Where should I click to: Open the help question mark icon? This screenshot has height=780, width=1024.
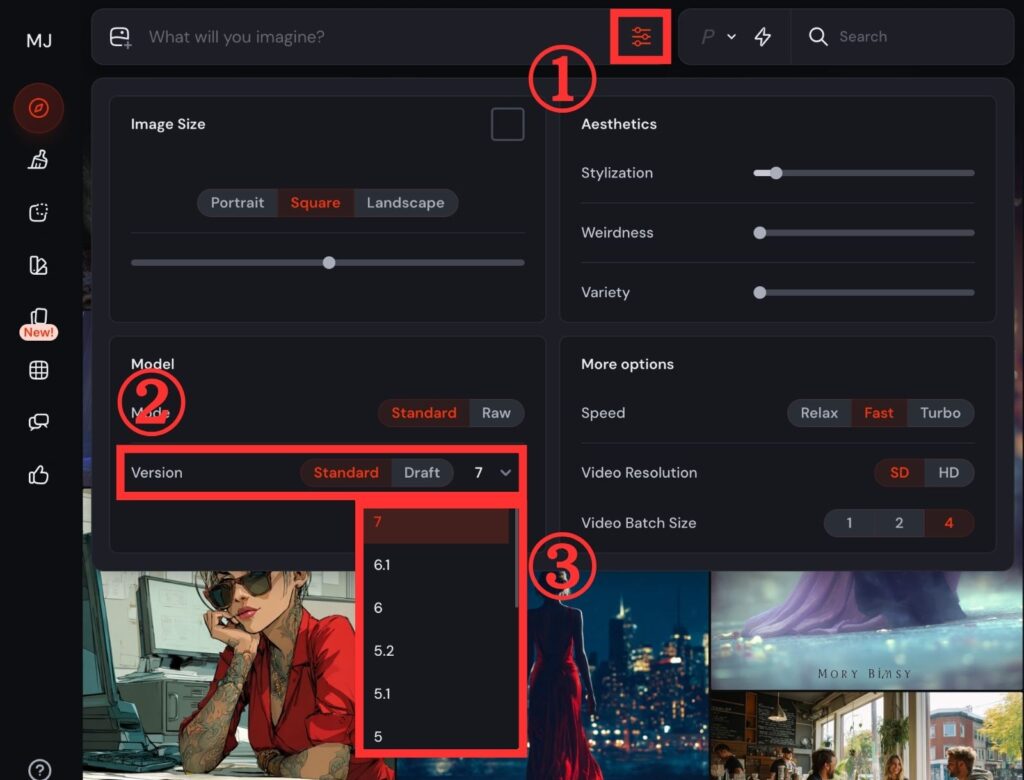point(39,769)
